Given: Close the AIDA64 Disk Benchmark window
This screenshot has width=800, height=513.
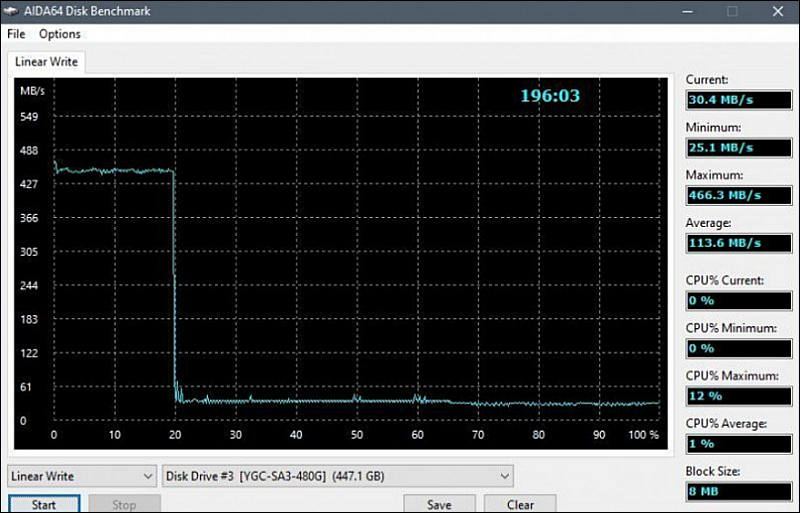Looking at the screenshot, I should tap(778, 11).
